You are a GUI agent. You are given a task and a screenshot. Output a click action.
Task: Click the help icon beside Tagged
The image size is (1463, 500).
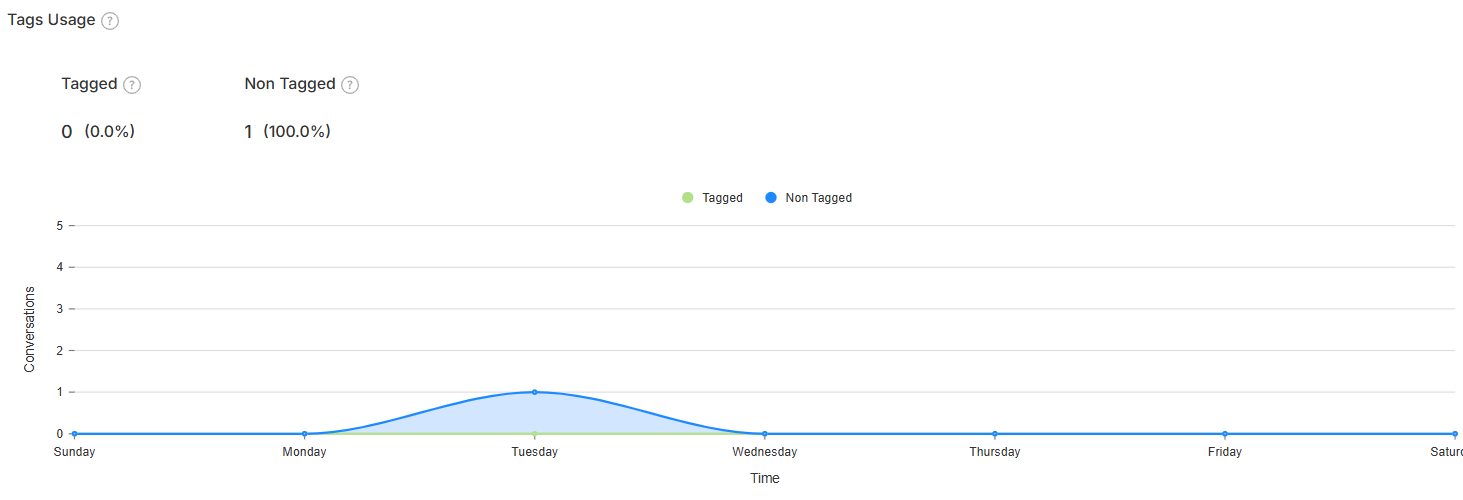click(132, 85)
